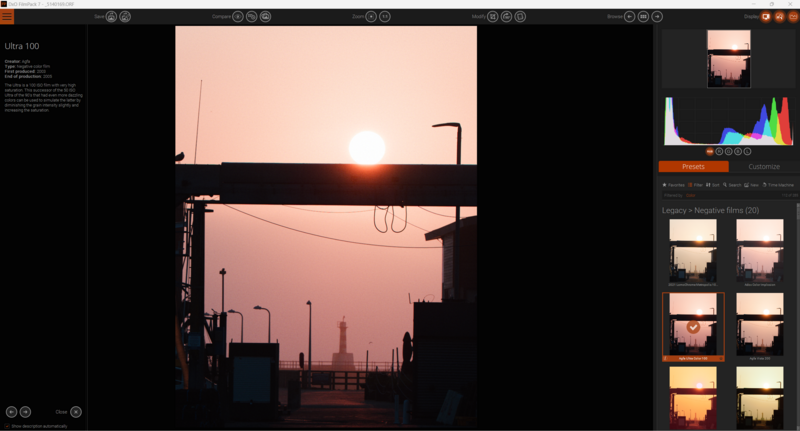Go to previous film description arrow
This screenshot has height=431, width=800.
click(12, 411)
